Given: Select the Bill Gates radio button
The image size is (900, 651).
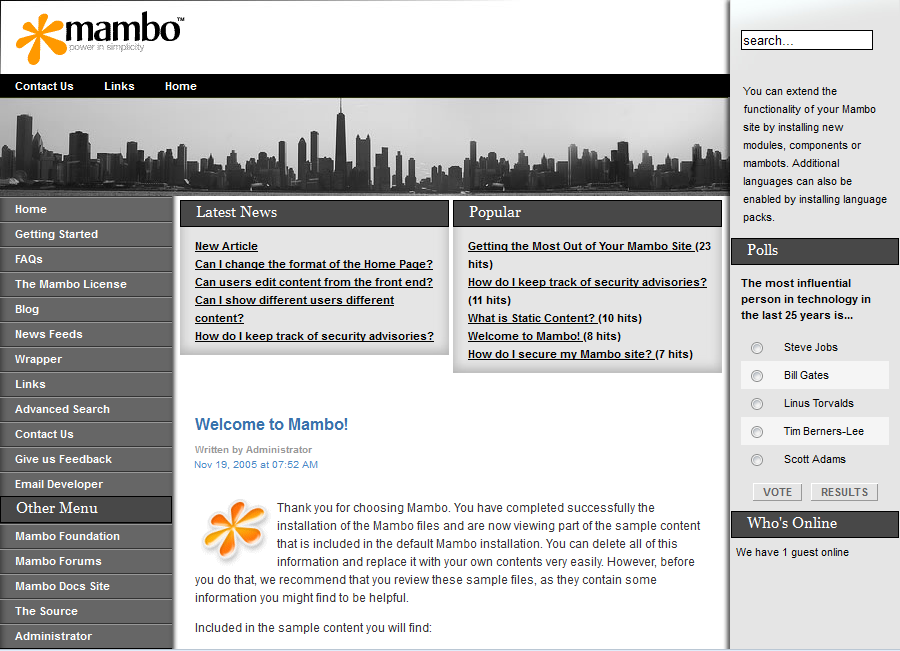Looking at the screenshot, I should pos(757,376).
